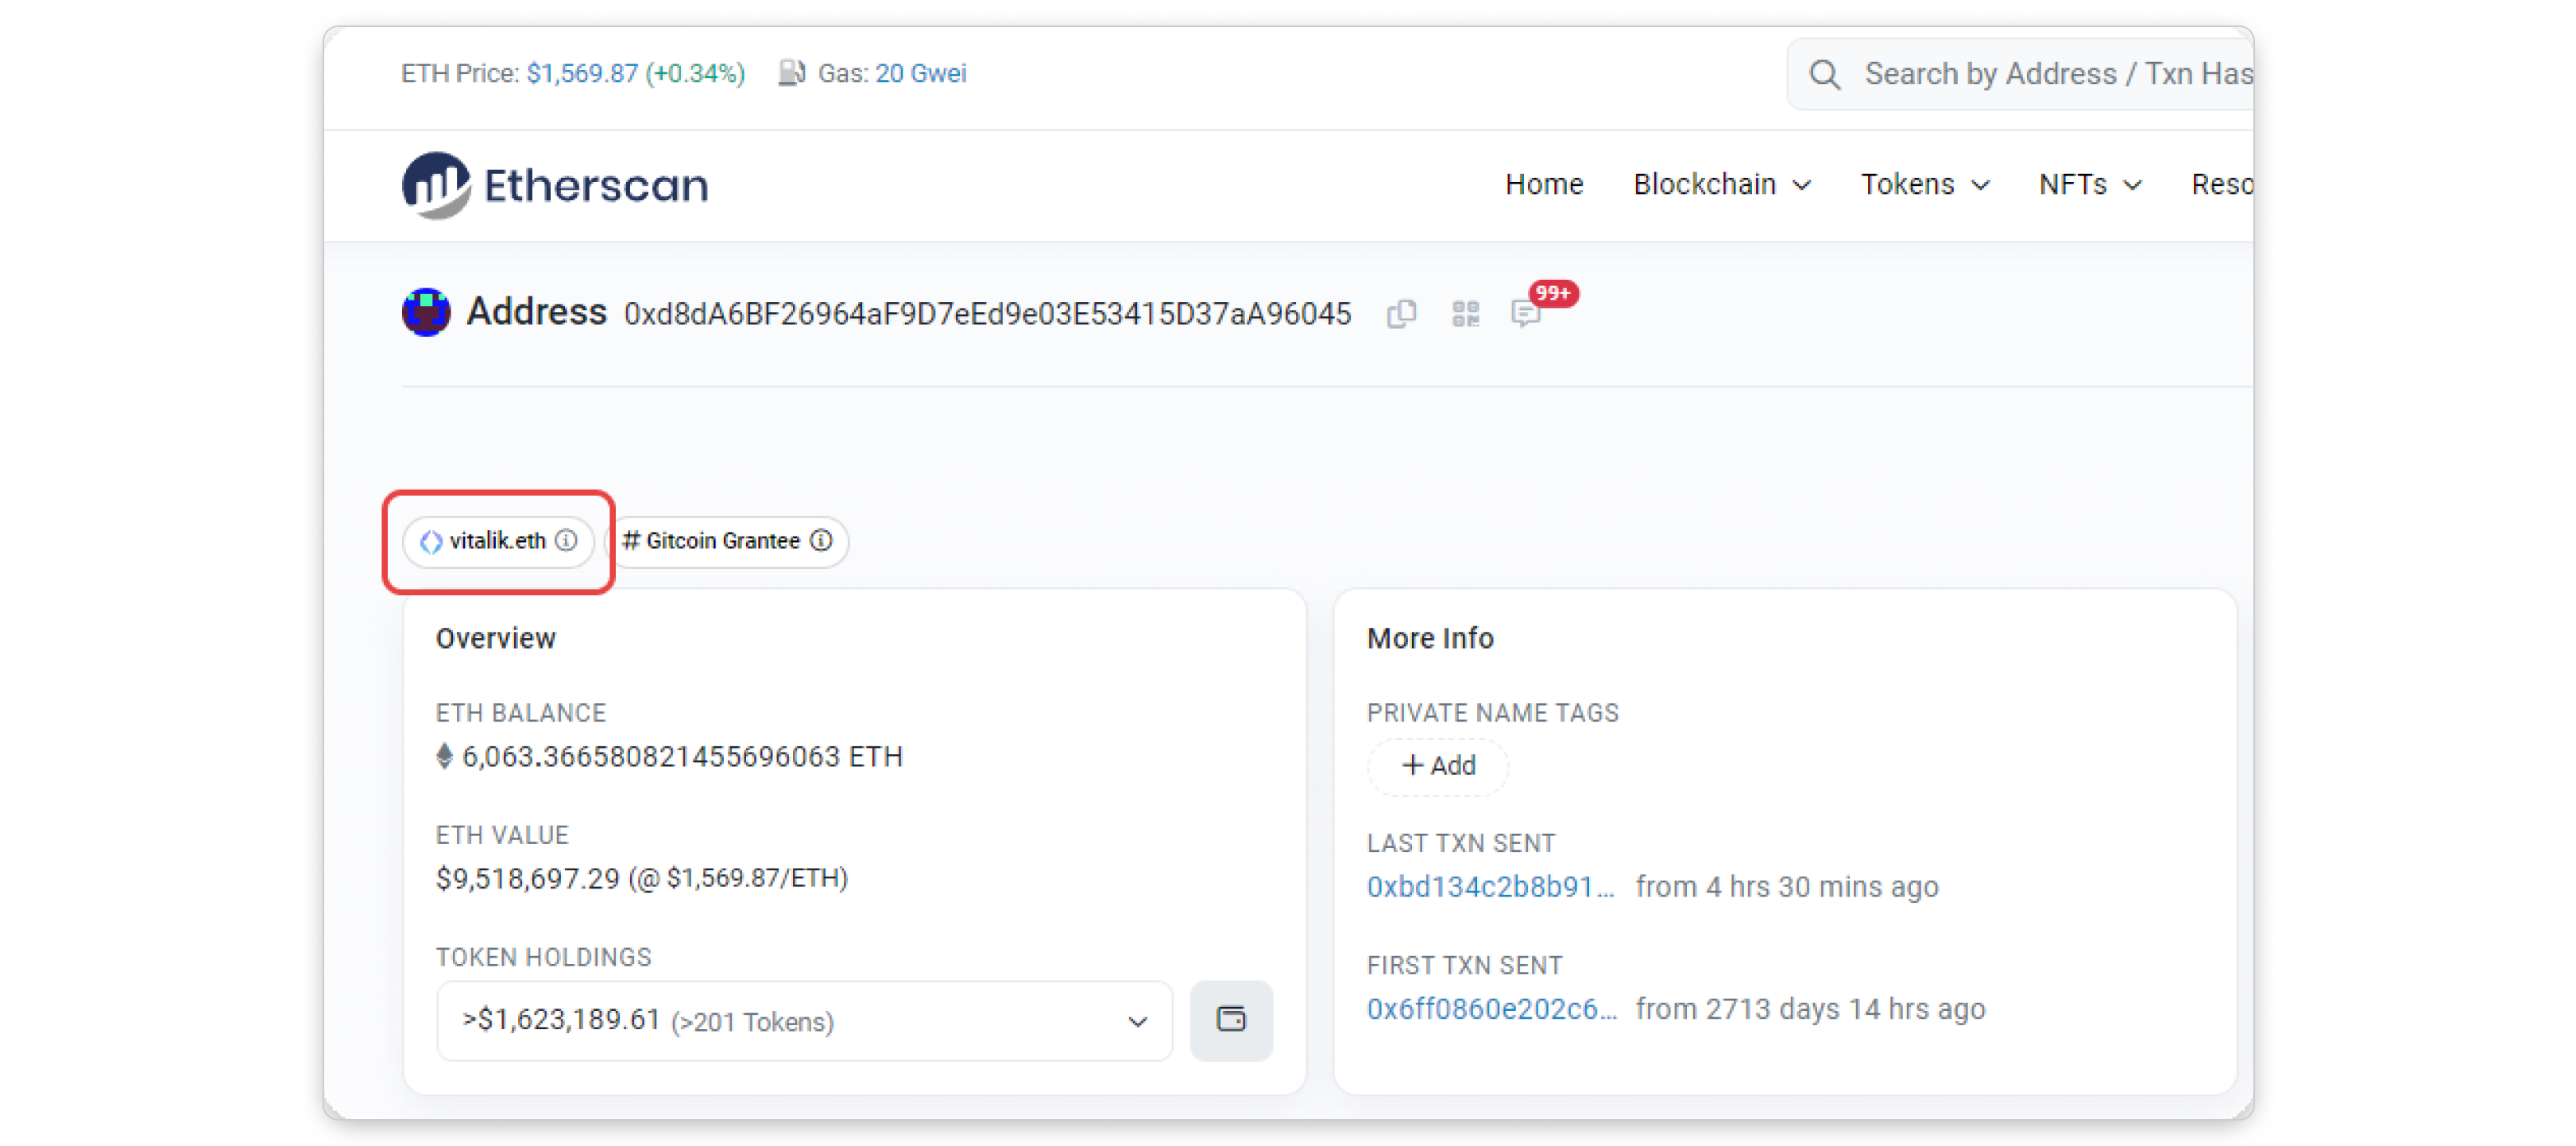The image size is (2576, 1146).
Task: Click the search magnifier icon
Action: 1824,74
